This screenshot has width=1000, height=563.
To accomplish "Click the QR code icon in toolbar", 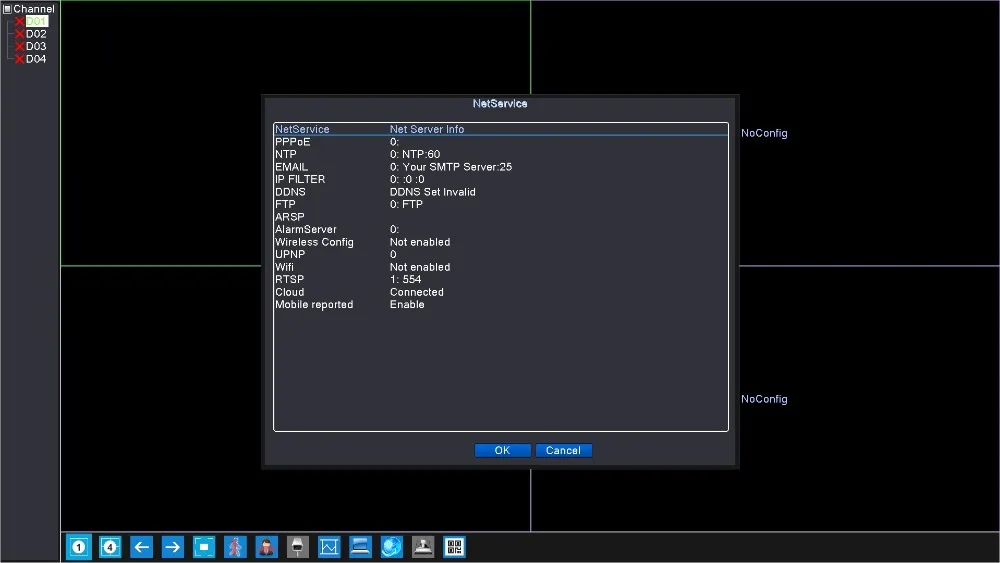I will tap(454, 547).
